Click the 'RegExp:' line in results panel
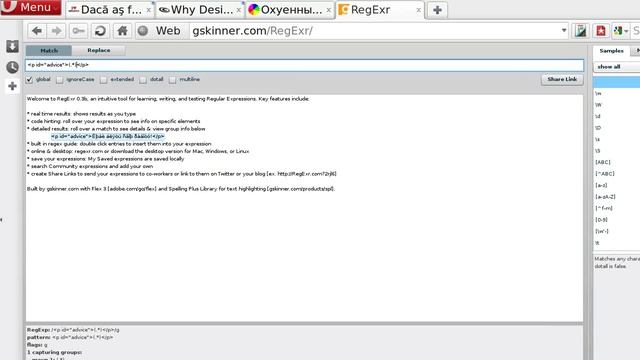The image size is (640, 360). (73, 330)
